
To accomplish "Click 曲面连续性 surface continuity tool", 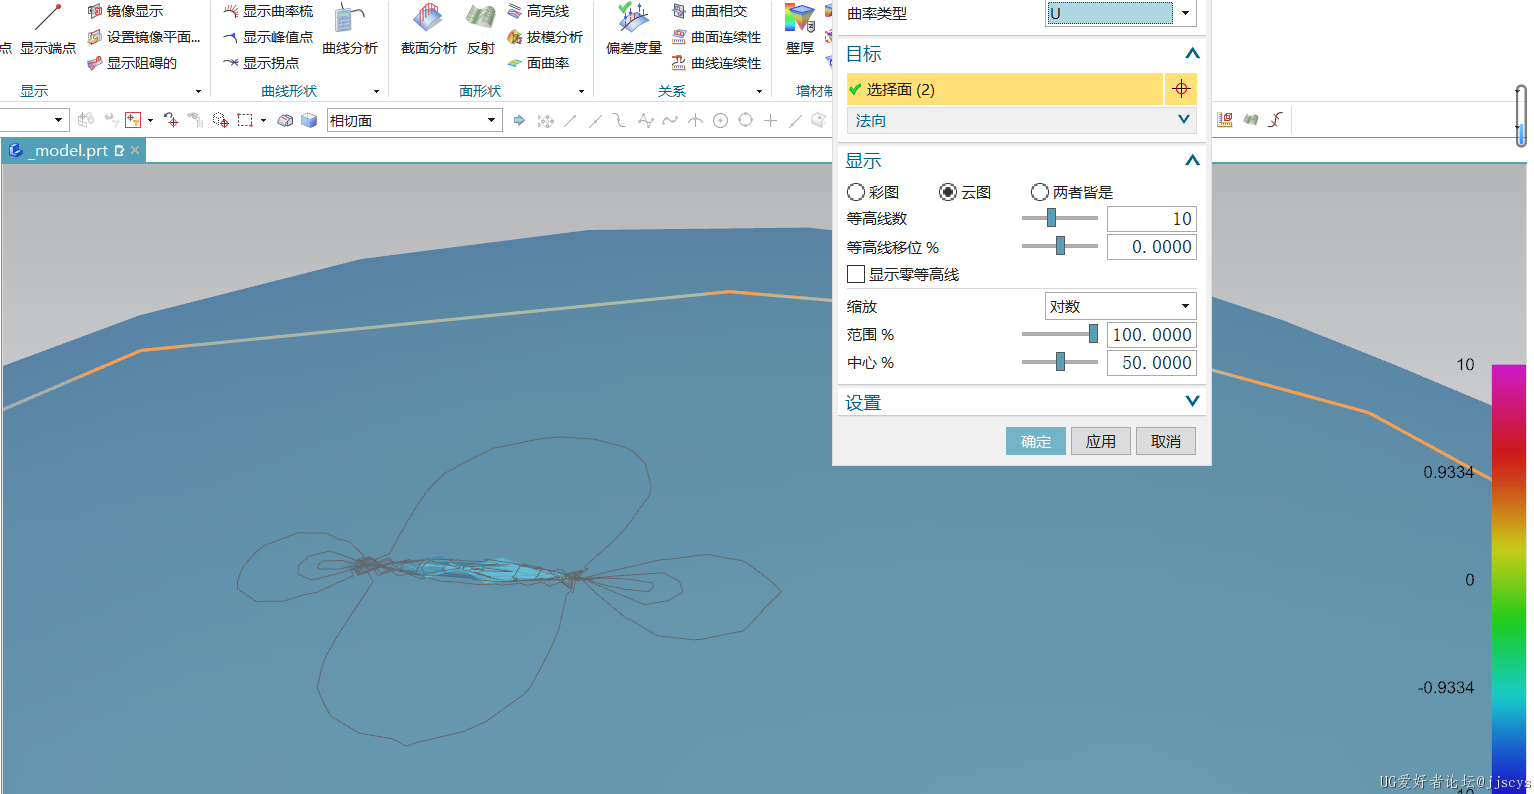I will coord(716,37).
